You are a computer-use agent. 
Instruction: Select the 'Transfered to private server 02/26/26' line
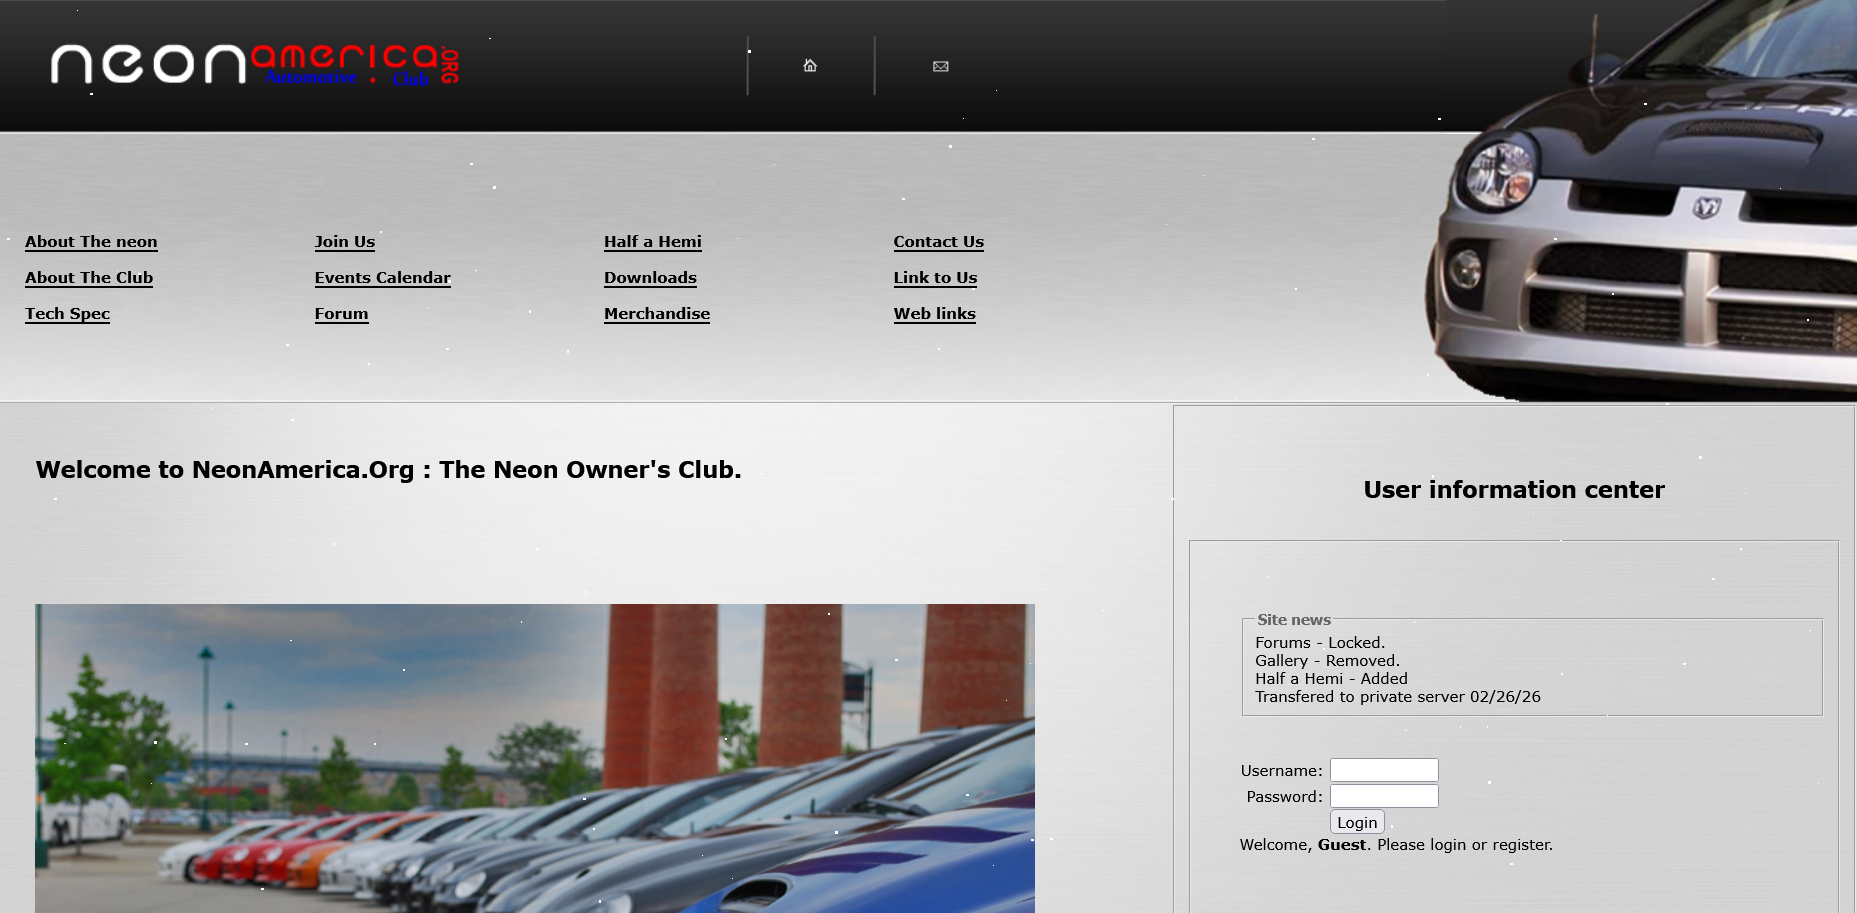coord(1398,697)
